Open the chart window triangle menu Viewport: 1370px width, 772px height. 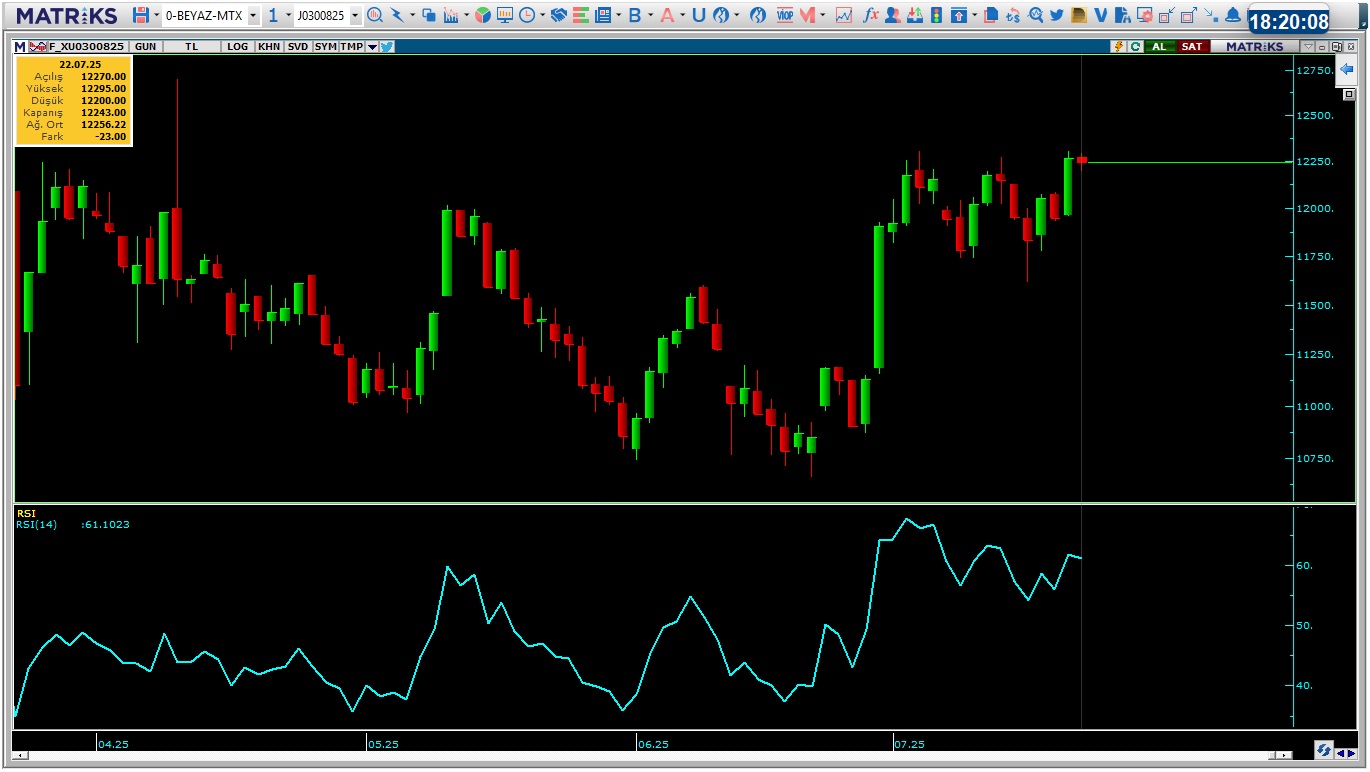(1308, 47)
